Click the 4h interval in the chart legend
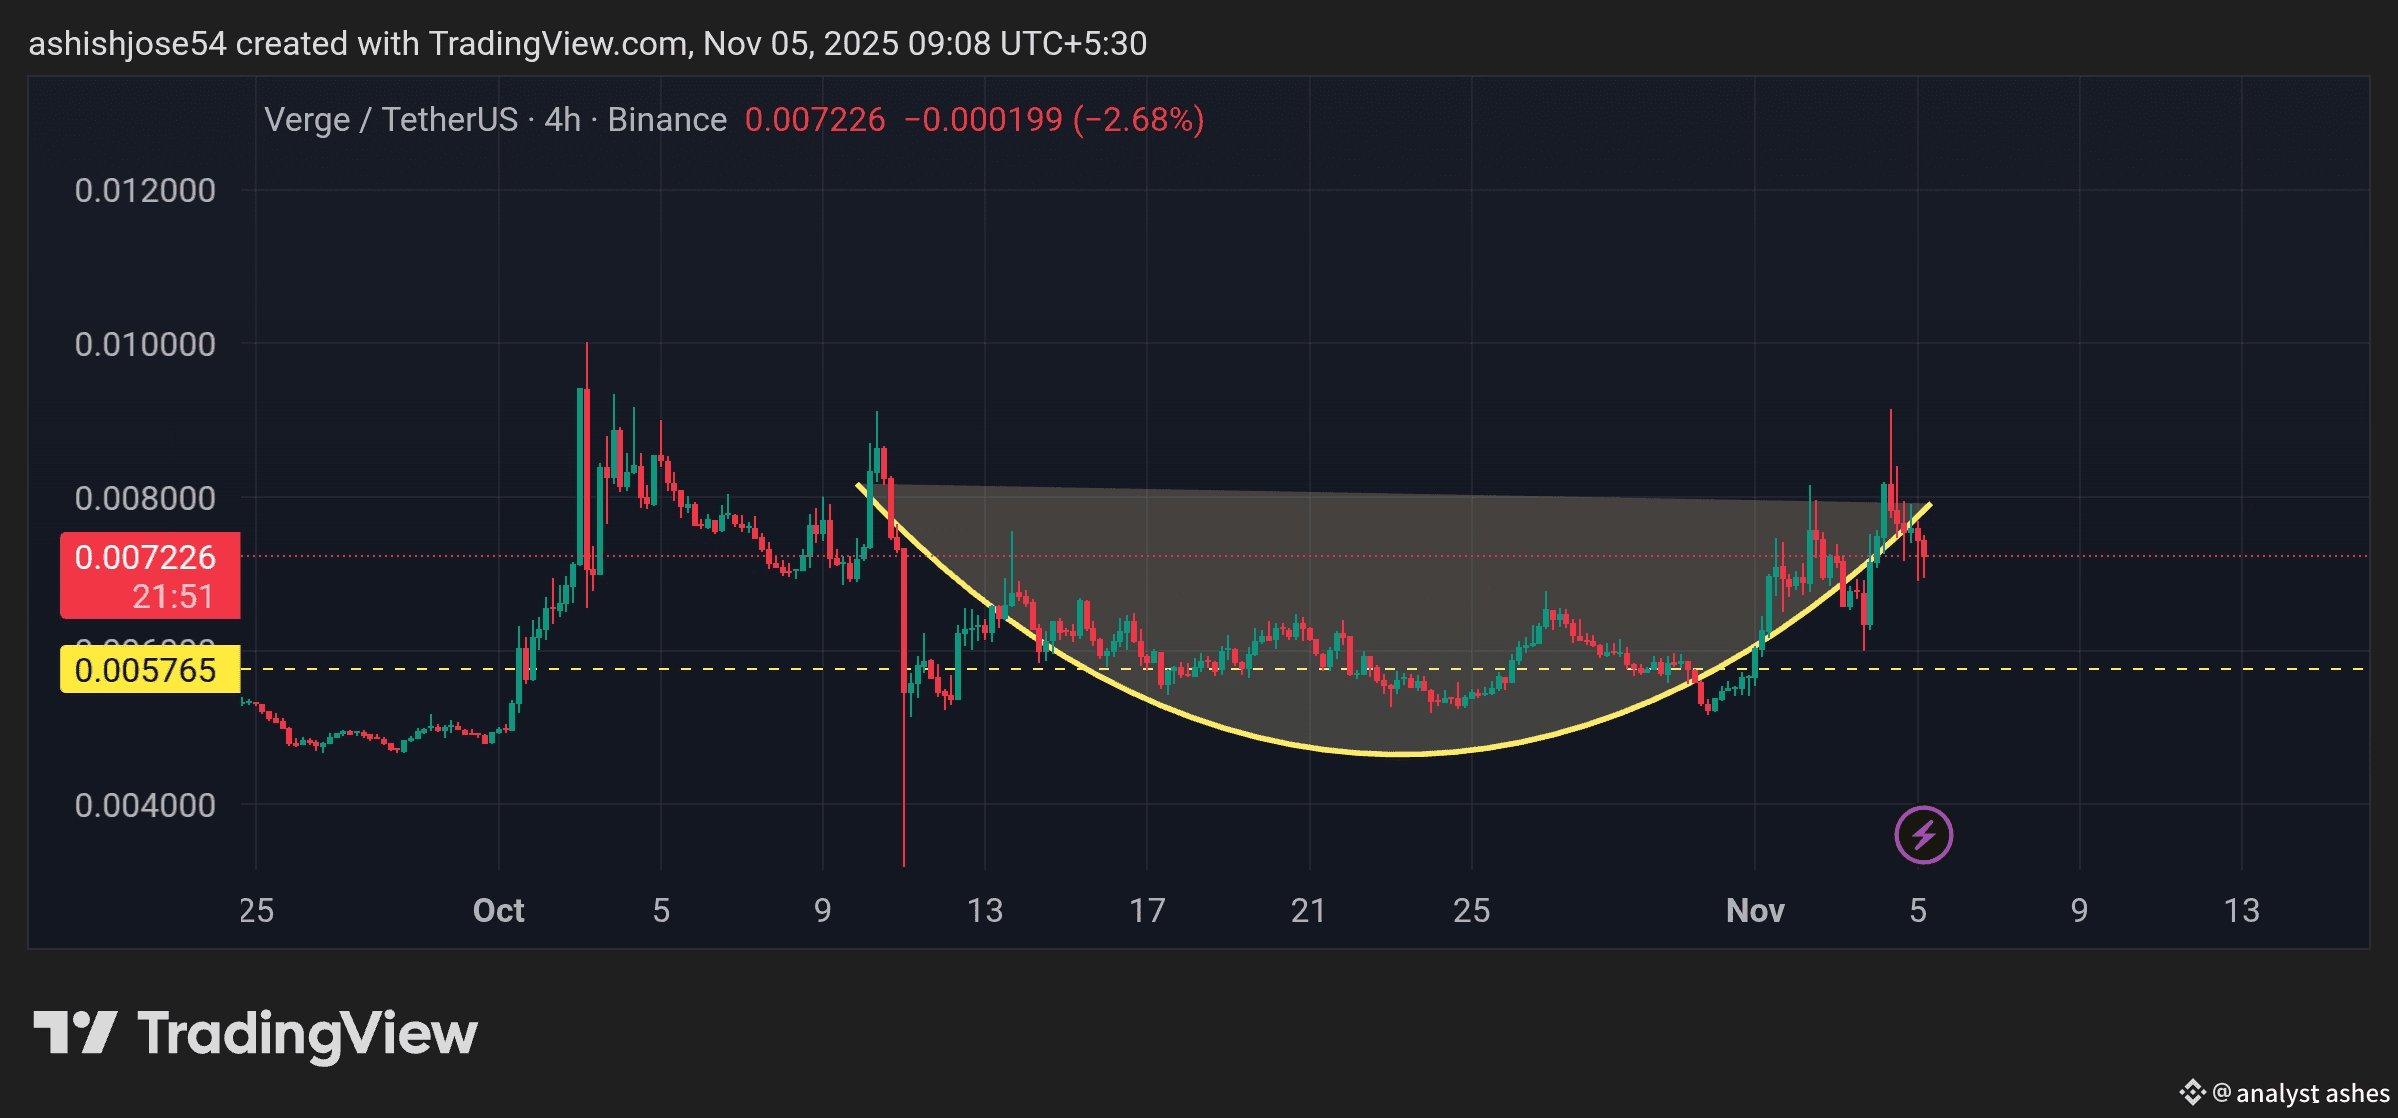2398x1118 pixels. pyautogui.click(x=562, y=120)
